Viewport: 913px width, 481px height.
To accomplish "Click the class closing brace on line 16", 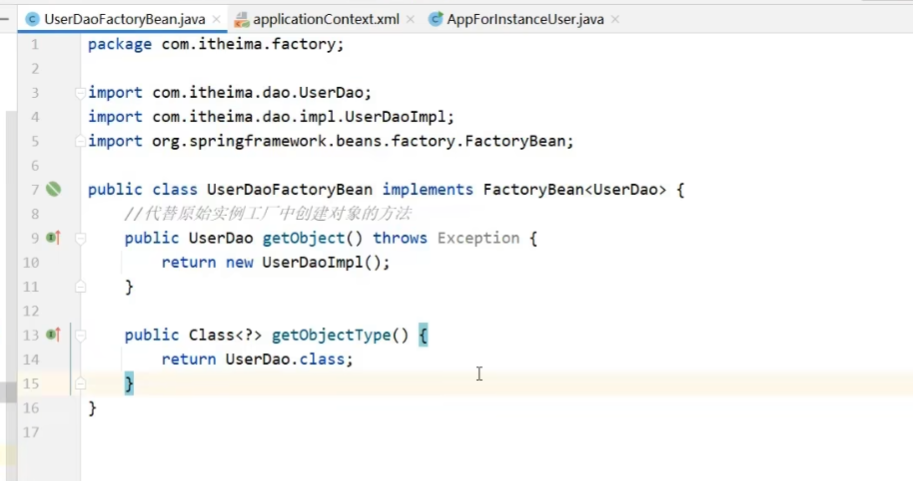I will coord(92,408).
